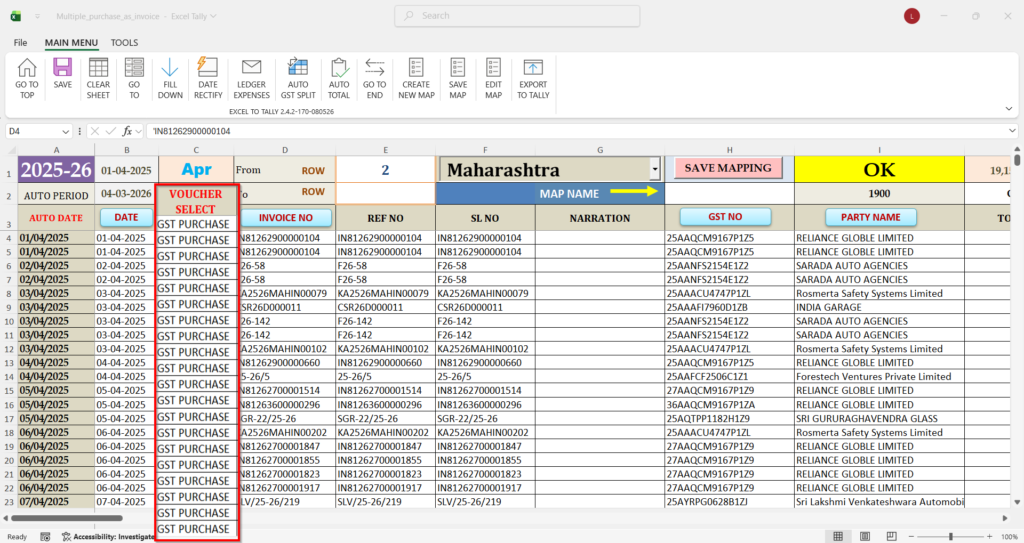Select the Apr month cell
Viewport: 1024px width, 543px height.
point(196,170)
